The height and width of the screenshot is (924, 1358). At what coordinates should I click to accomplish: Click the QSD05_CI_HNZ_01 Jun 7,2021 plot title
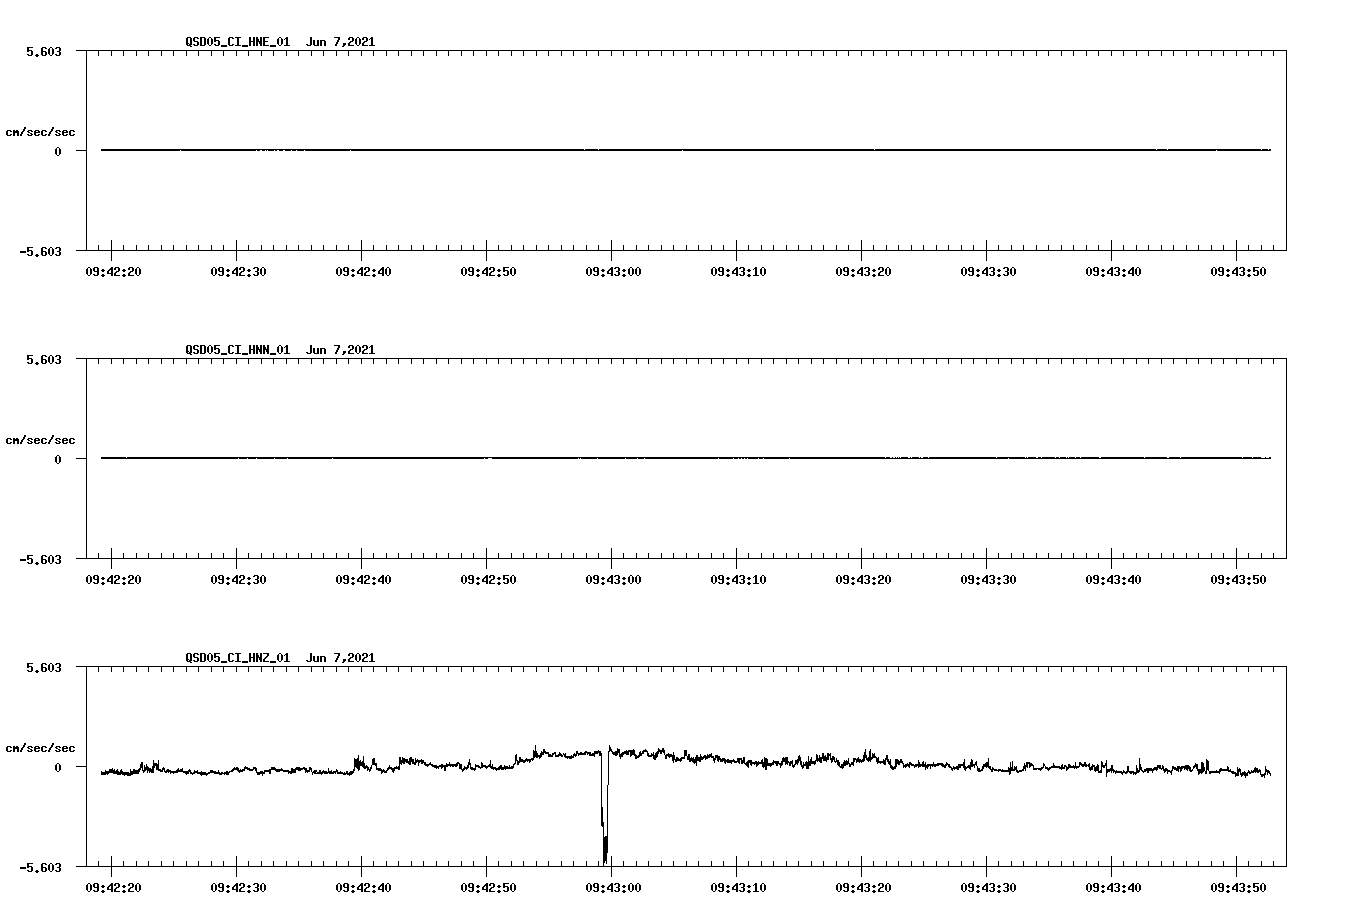click(280, 658)
